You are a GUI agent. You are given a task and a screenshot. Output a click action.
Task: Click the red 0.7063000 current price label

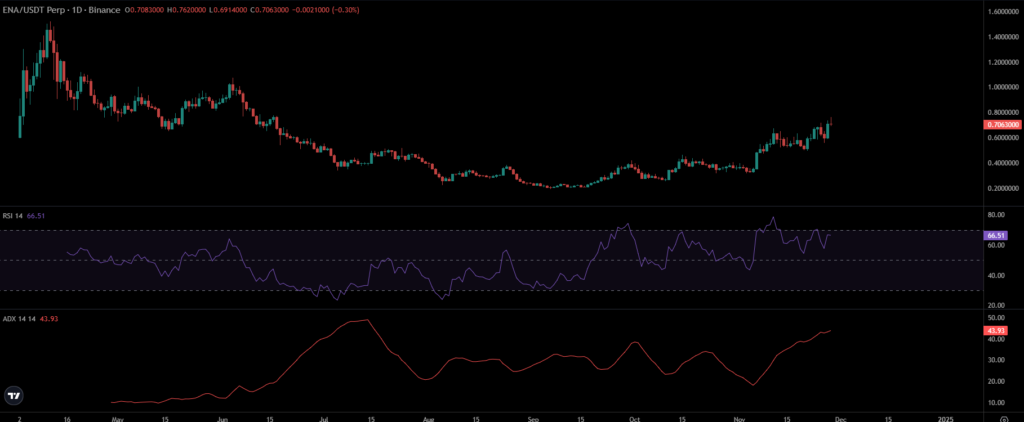1002,124
